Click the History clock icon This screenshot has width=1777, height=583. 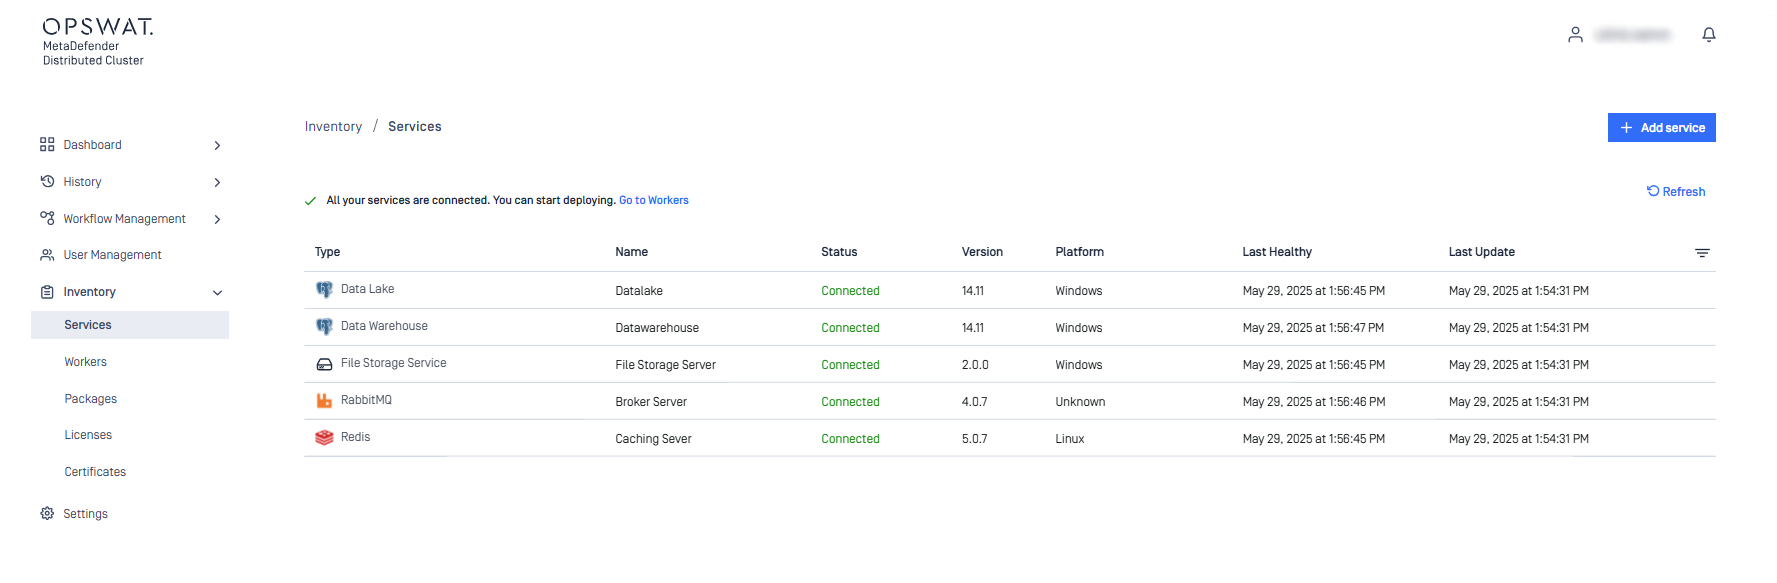(47, 182)
